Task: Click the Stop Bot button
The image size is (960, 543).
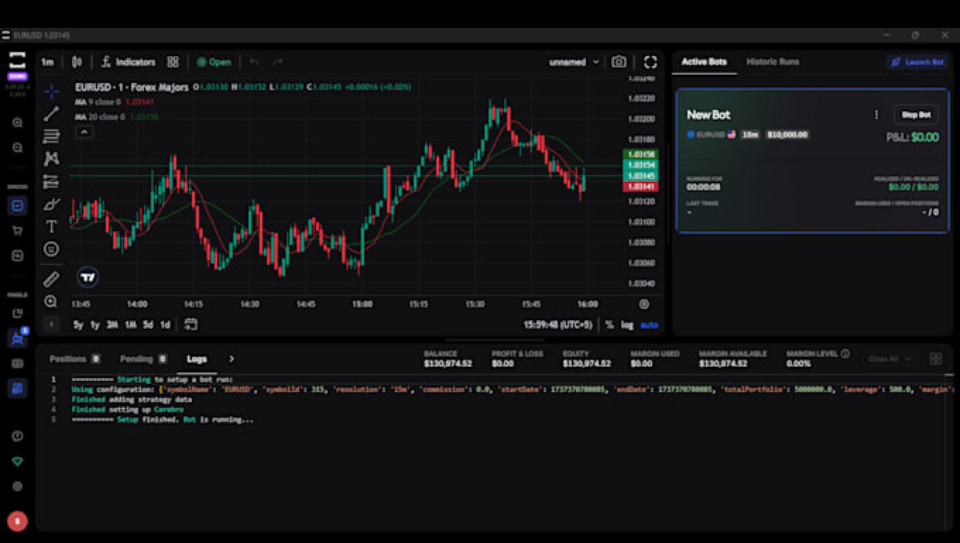Action: click(915, 115)
